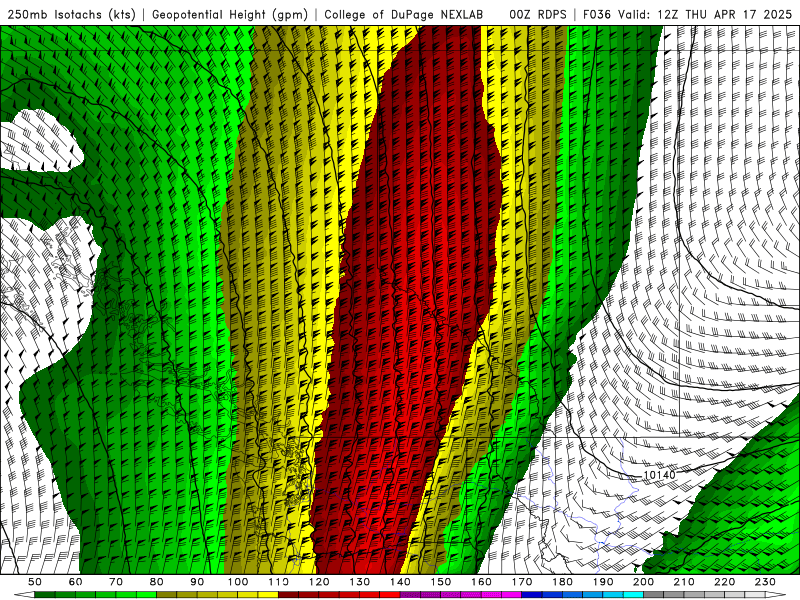The width and height of the screenshot is (800, 600).
Task: Click the "70" colorbar label
Action: (x=116, y=582)
